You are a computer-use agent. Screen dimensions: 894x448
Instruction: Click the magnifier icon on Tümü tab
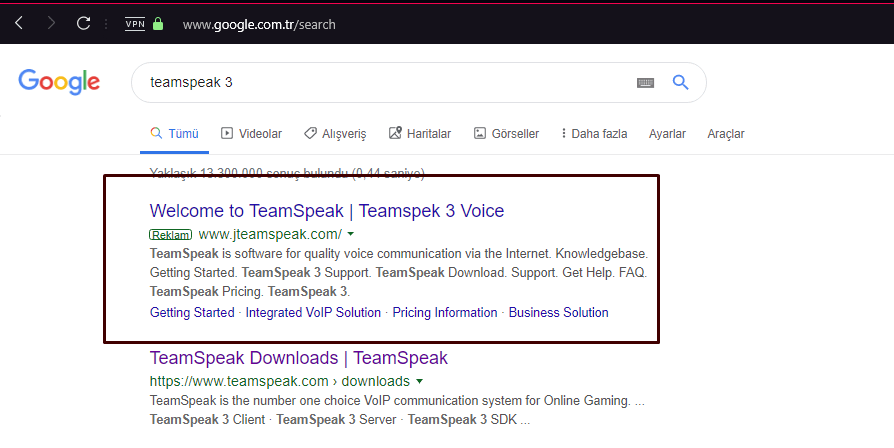click(156, 133)
